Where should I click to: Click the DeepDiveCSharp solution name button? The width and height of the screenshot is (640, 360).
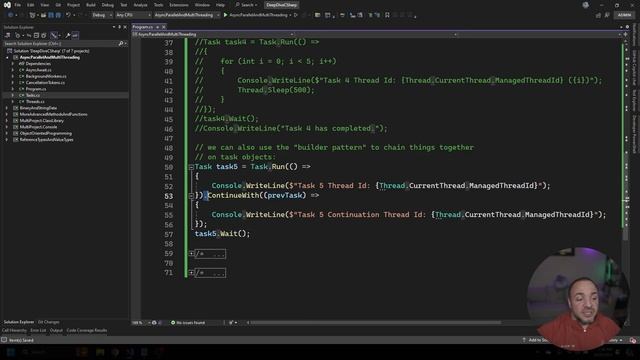tap(281, 5)
